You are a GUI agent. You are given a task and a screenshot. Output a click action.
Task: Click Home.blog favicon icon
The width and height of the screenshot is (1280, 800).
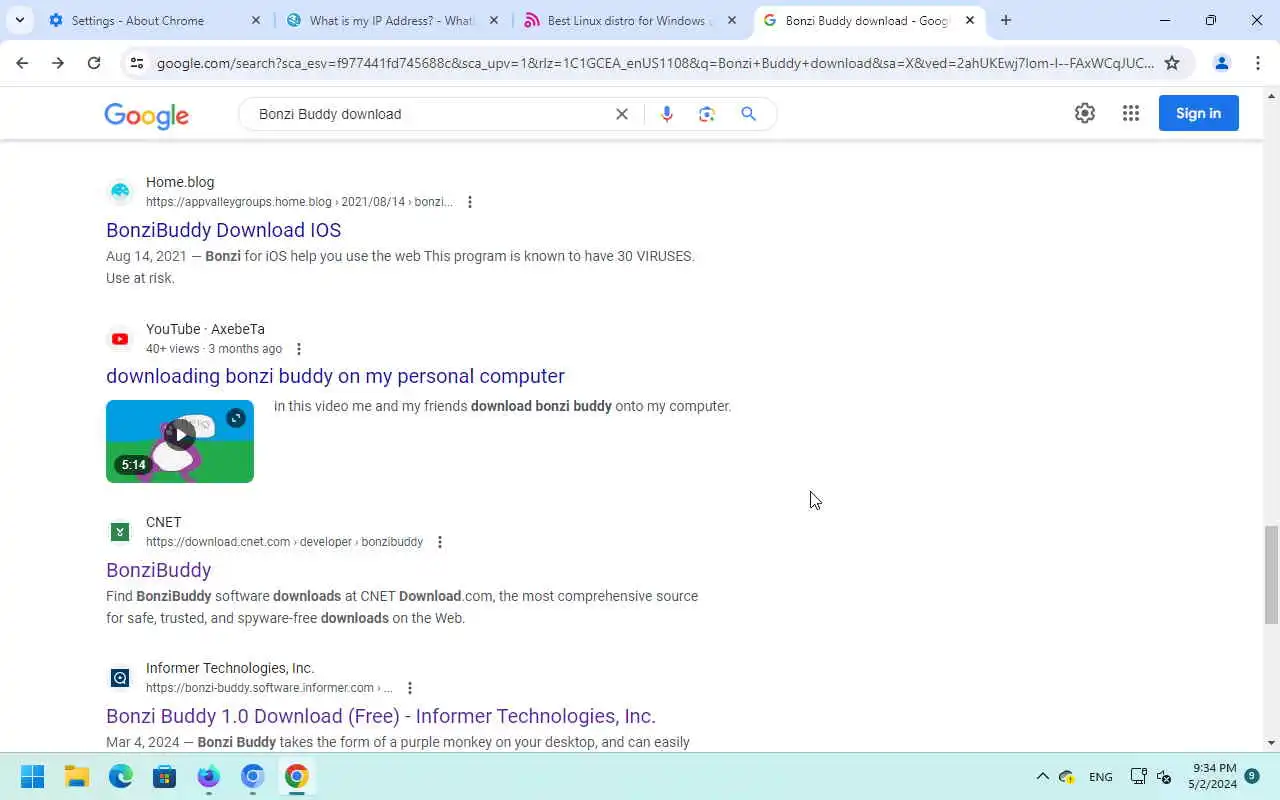click(120, 192)
